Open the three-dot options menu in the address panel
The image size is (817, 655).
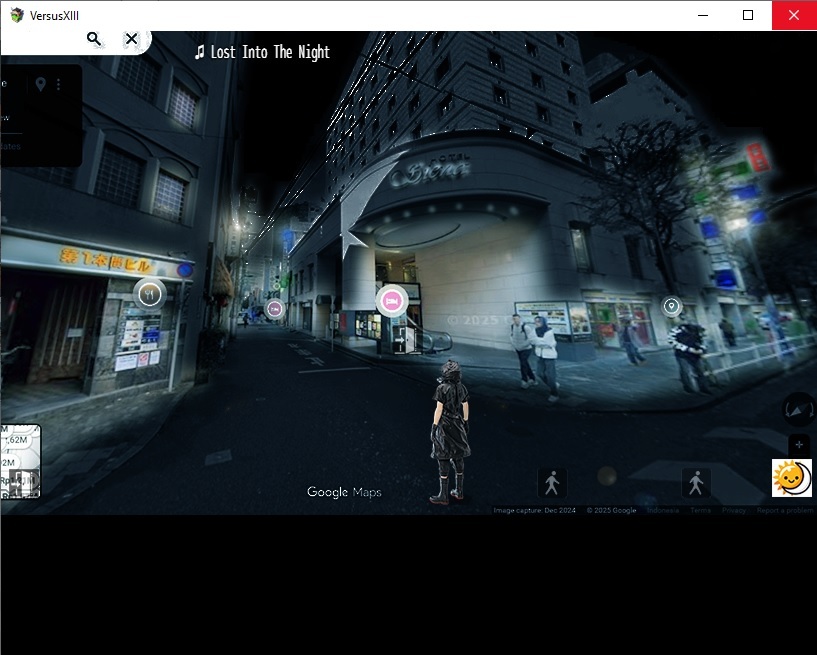tap(59, 85)
